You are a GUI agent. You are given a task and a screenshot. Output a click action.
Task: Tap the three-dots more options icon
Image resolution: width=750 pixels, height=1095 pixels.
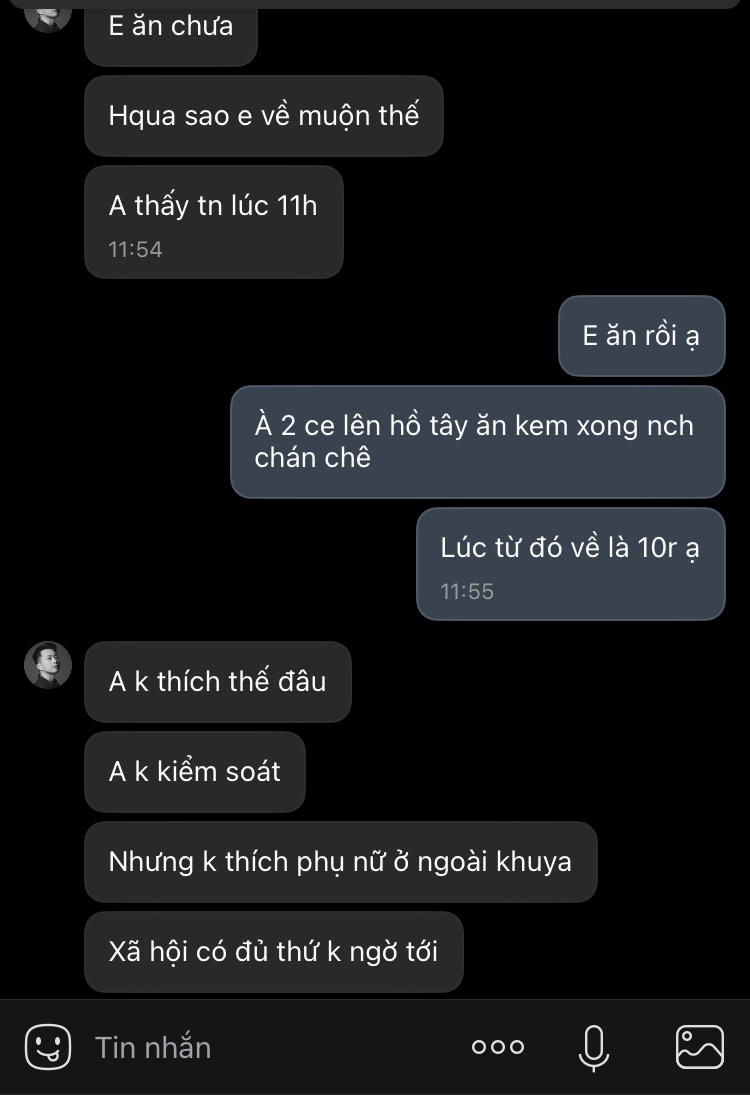[x=497, y=1047]
